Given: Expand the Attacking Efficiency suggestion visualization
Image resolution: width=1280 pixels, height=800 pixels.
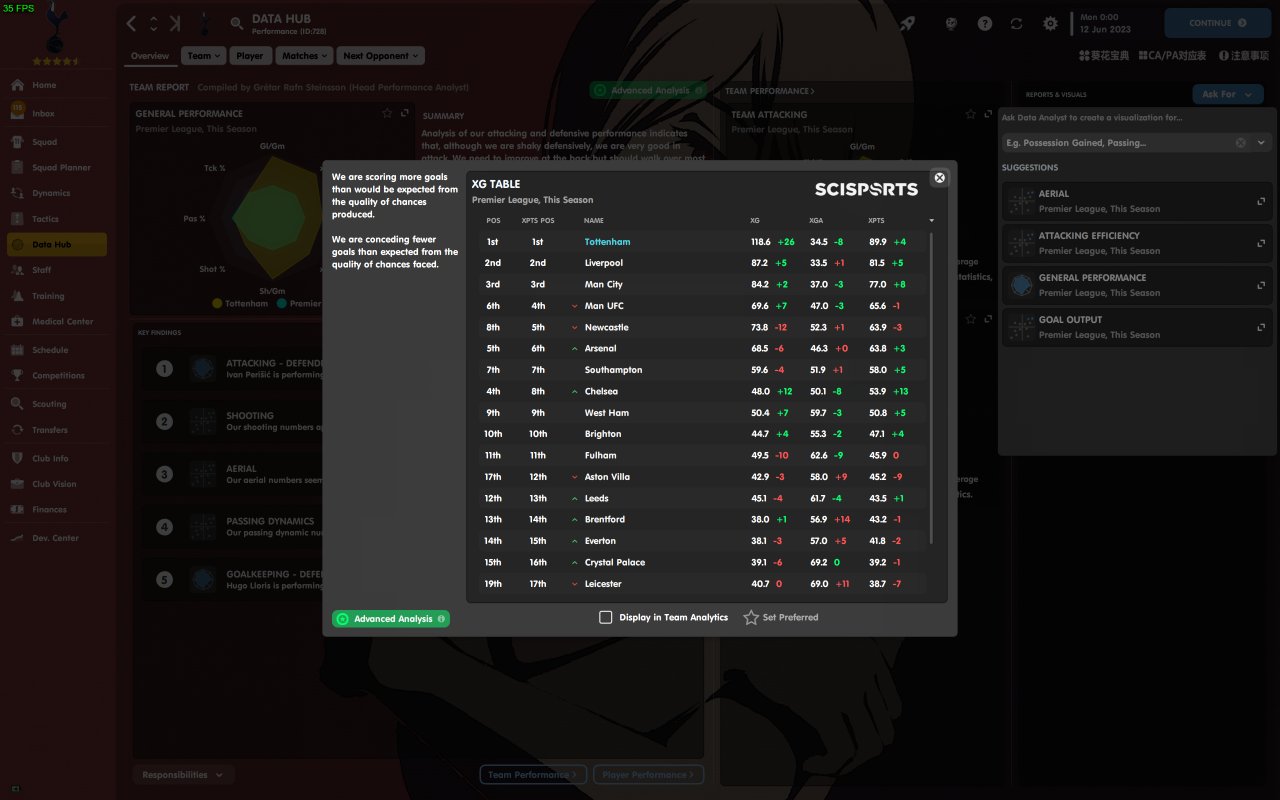Looking at the screenshot, I should 1261,243.
